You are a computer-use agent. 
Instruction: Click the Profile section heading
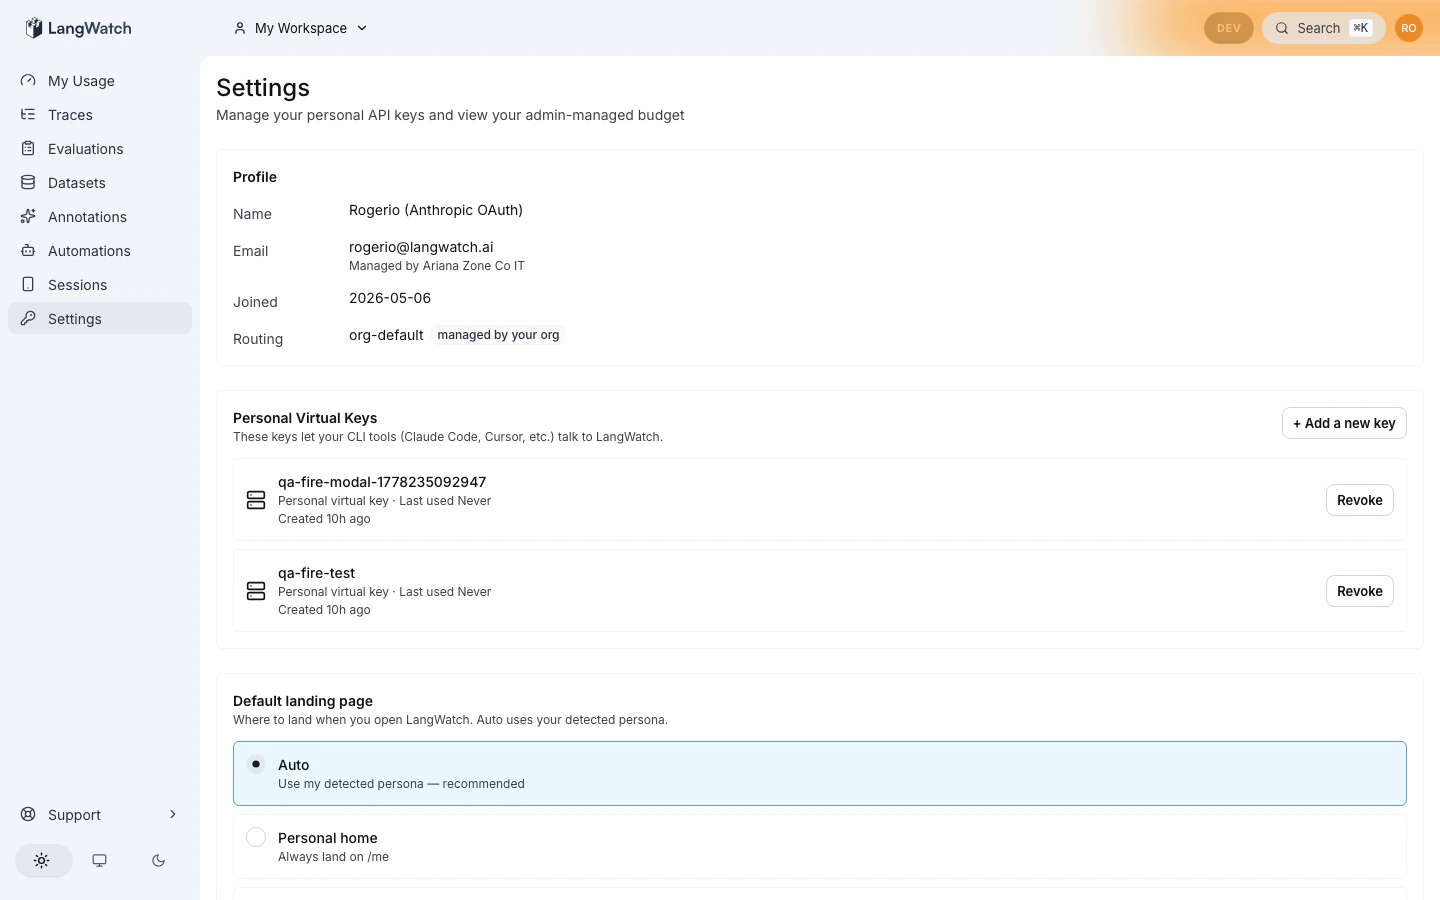[x=255, y=177]
